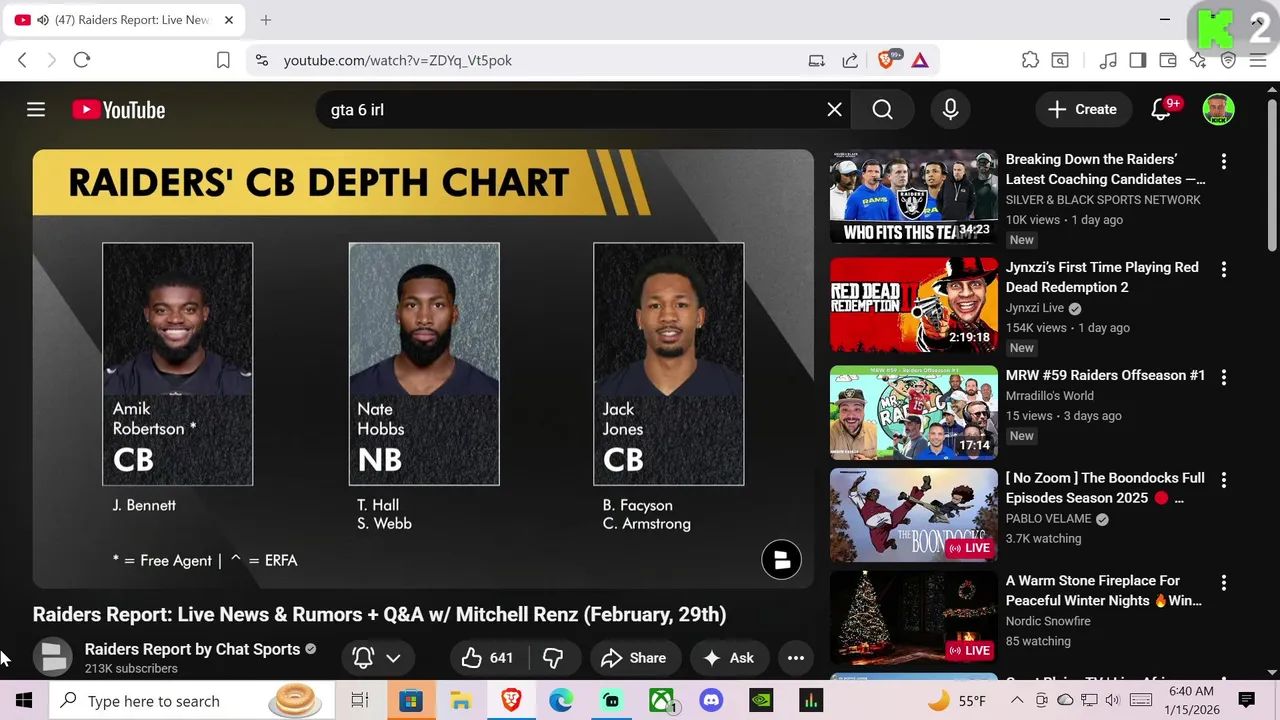This screenshot has width=1280, height=720.
Task: Open Brave Wallet icon
Action: 1168,60
